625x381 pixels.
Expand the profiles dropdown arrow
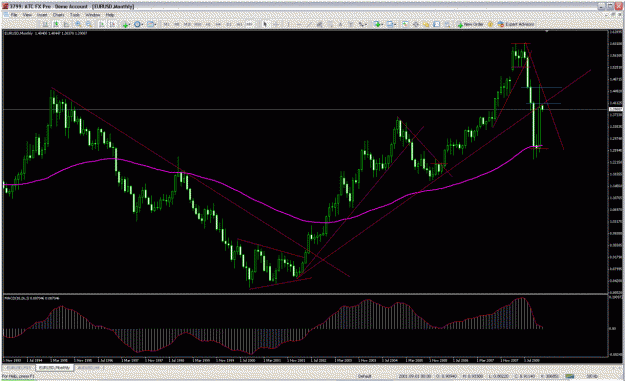[395, 24]
